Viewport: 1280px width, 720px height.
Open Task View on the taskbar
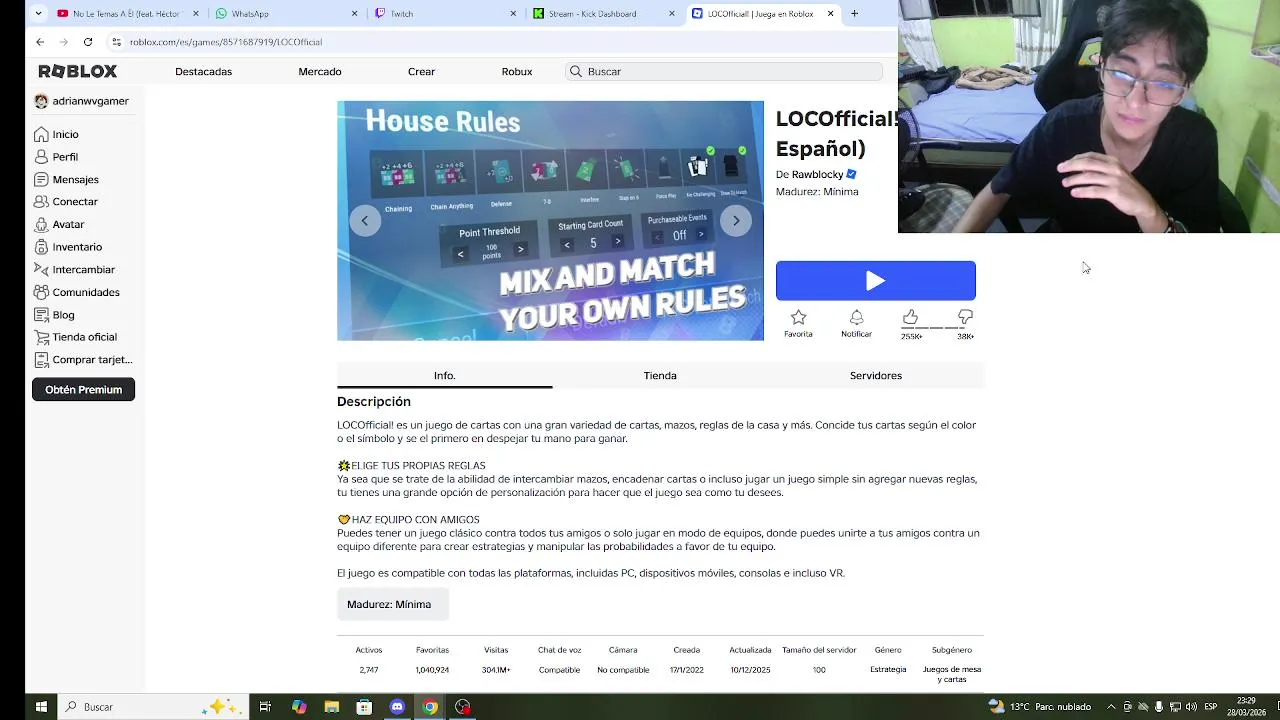[x=265, y=707]
